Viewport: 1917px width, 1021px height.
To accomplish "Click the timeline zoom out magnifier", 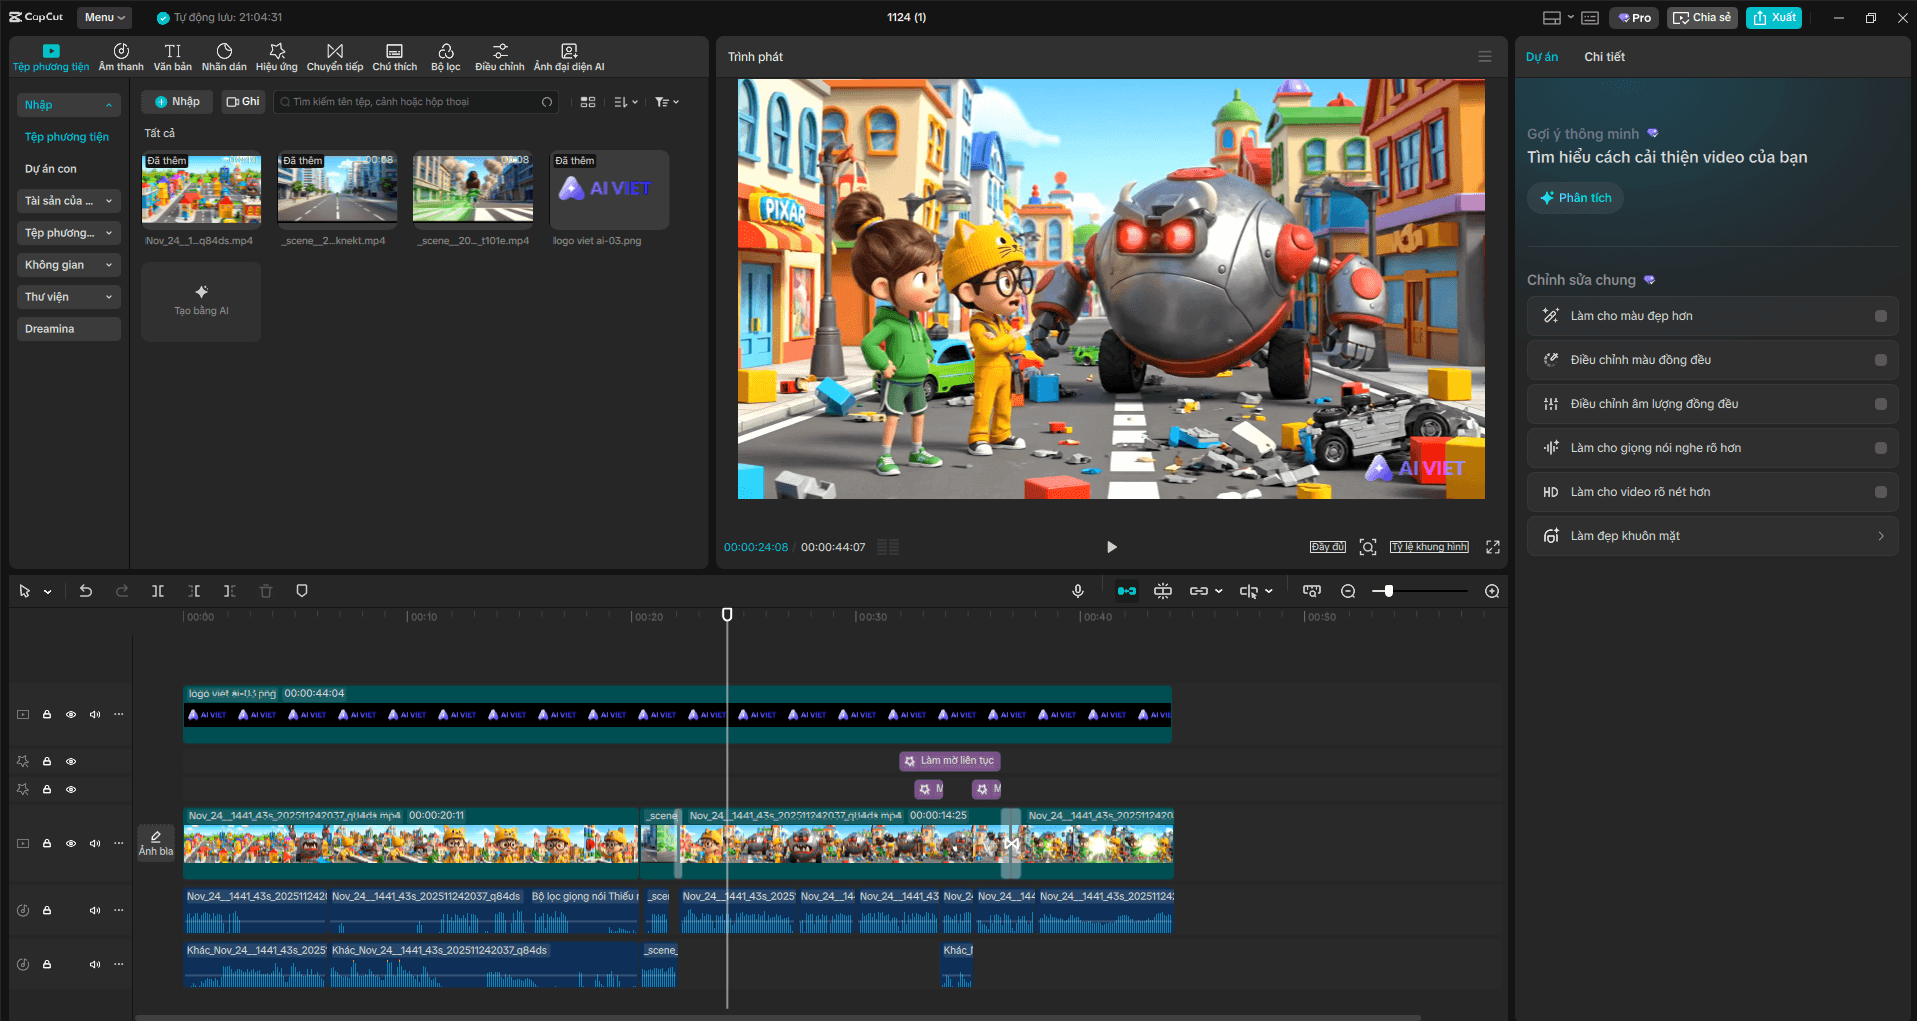I will click(x=1348, y=591).
